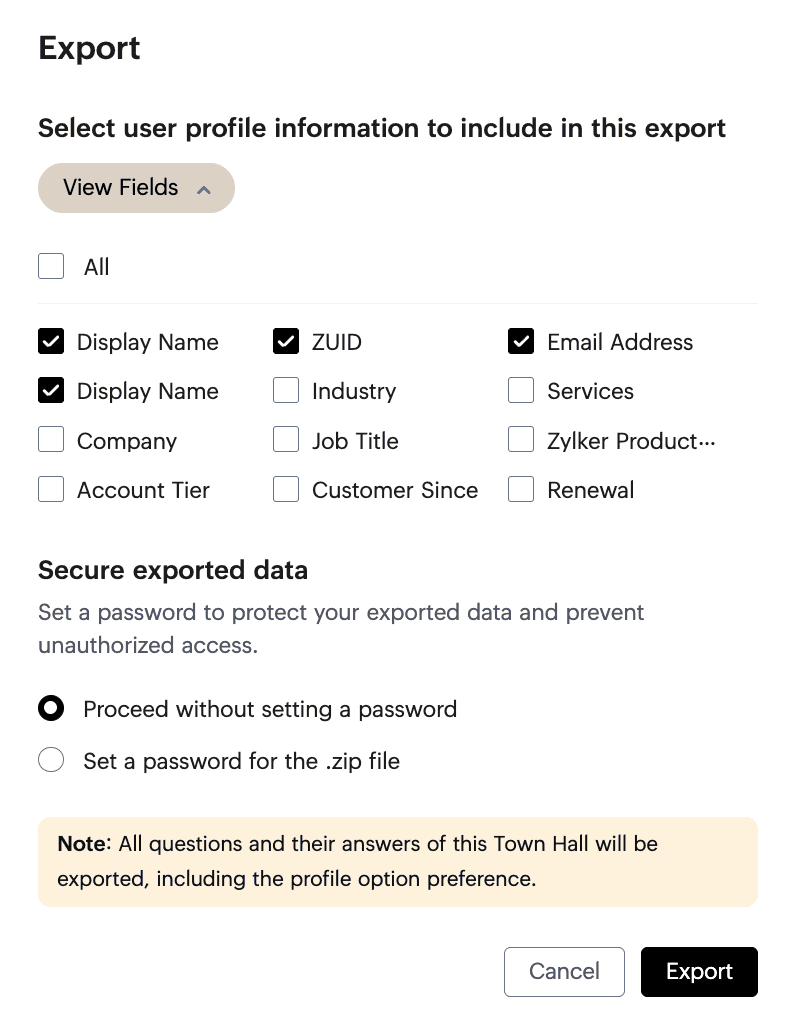Click the Note about Town Hall export
Image resolution: width=794 pixels, height=1020 pixels.
point(397,862)
